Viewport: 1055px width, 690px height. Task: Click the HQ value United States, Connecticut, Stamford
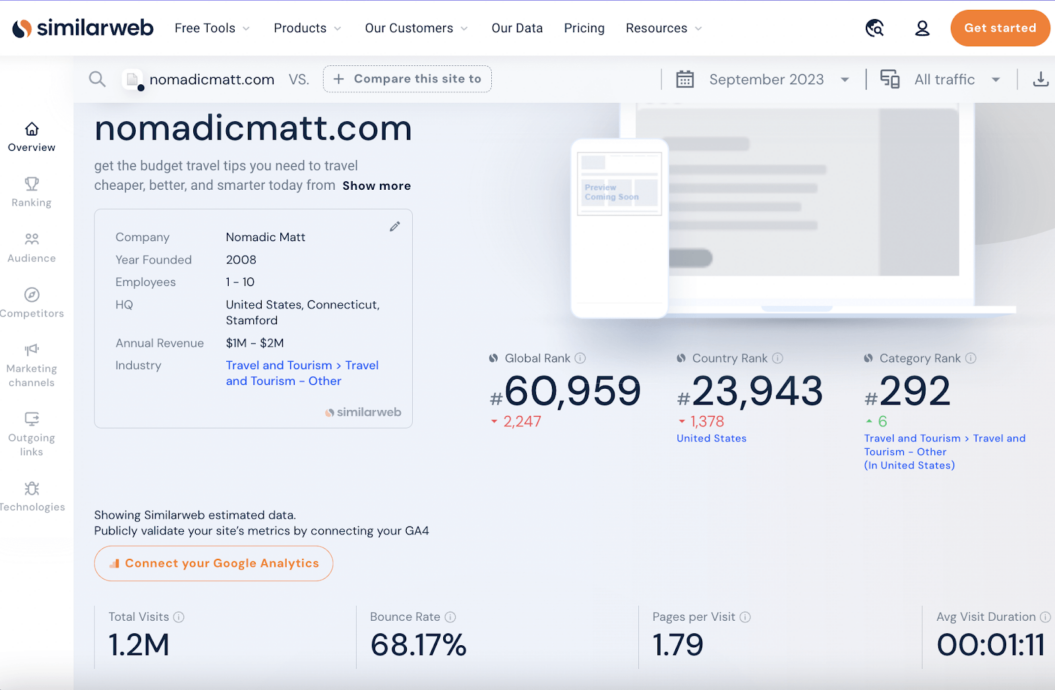[x=303, y=313]
